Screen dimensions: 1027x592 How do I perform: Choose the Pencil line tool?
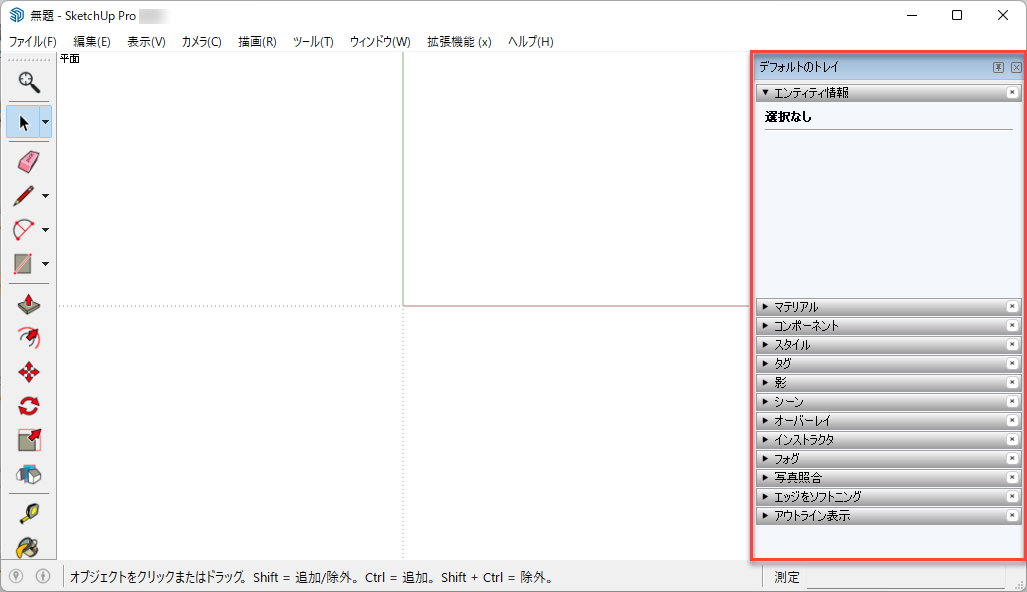coord(24,195)
